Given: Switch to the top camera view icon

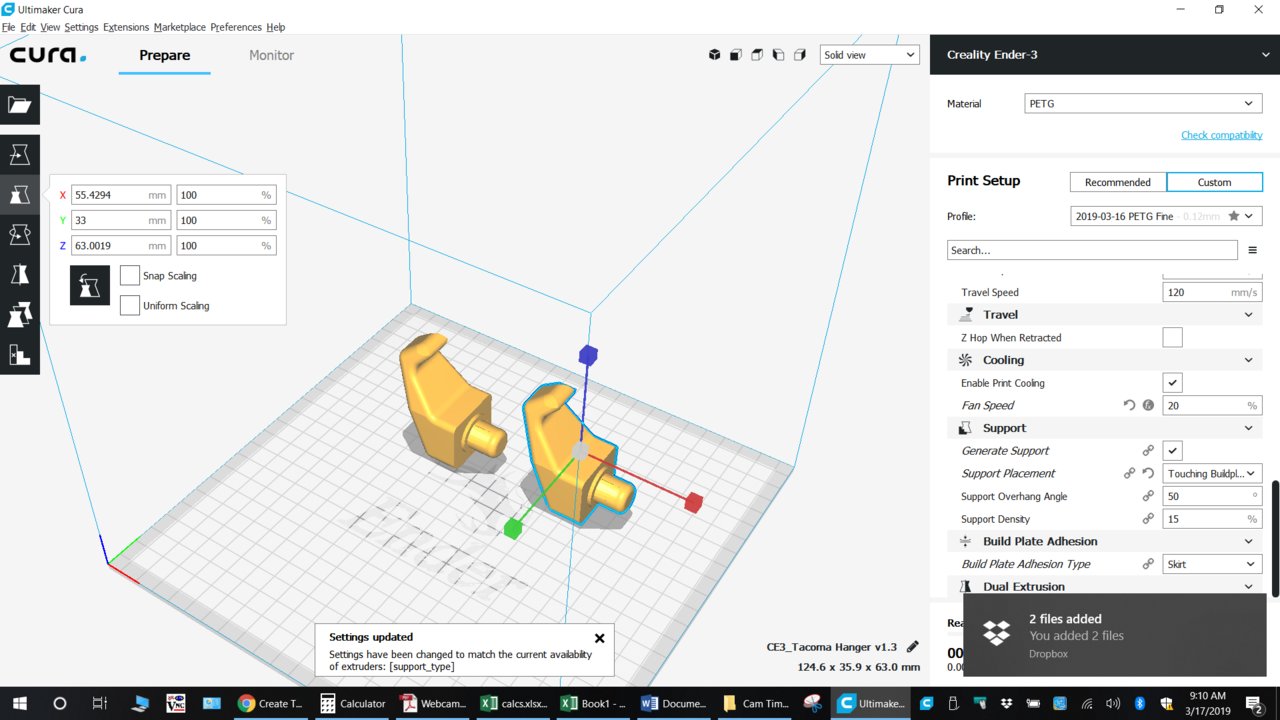Looking at the screenshot, I should (x=757, y=55).
